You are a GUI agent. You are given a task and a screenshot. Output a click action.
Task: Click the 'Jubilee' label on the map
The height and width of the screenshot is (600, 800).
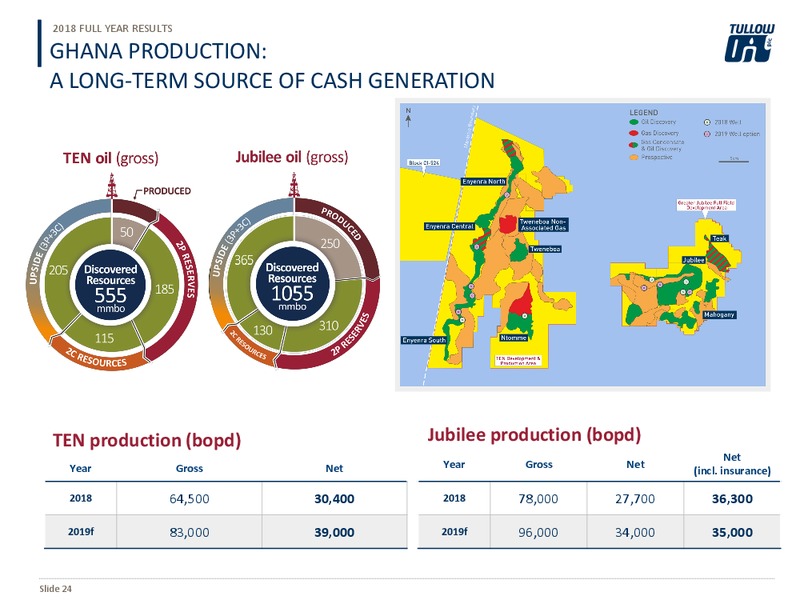point(693,260)
